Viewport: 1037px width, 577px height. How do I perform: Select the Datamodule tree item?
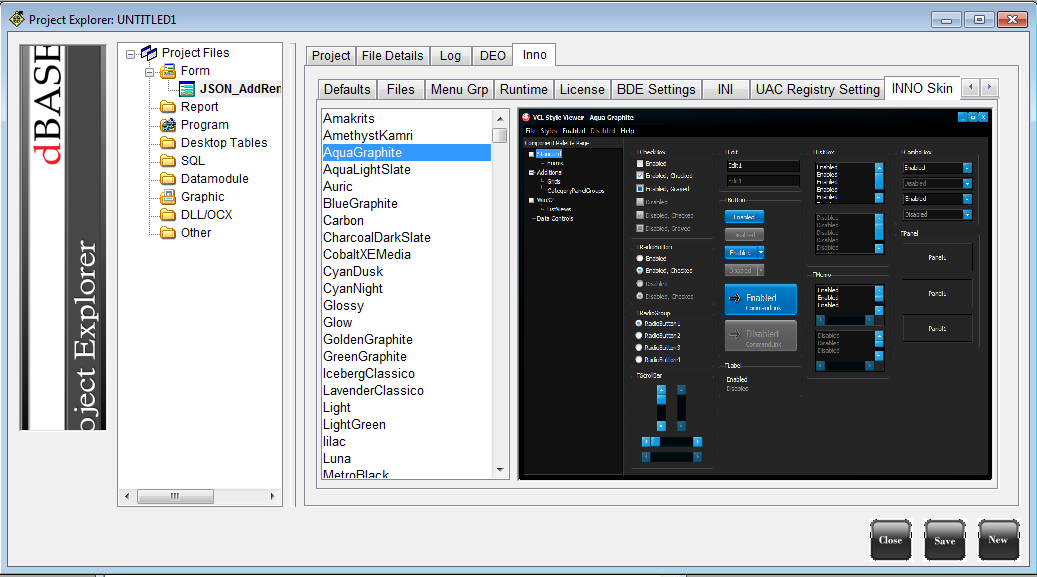click(215, 179)
